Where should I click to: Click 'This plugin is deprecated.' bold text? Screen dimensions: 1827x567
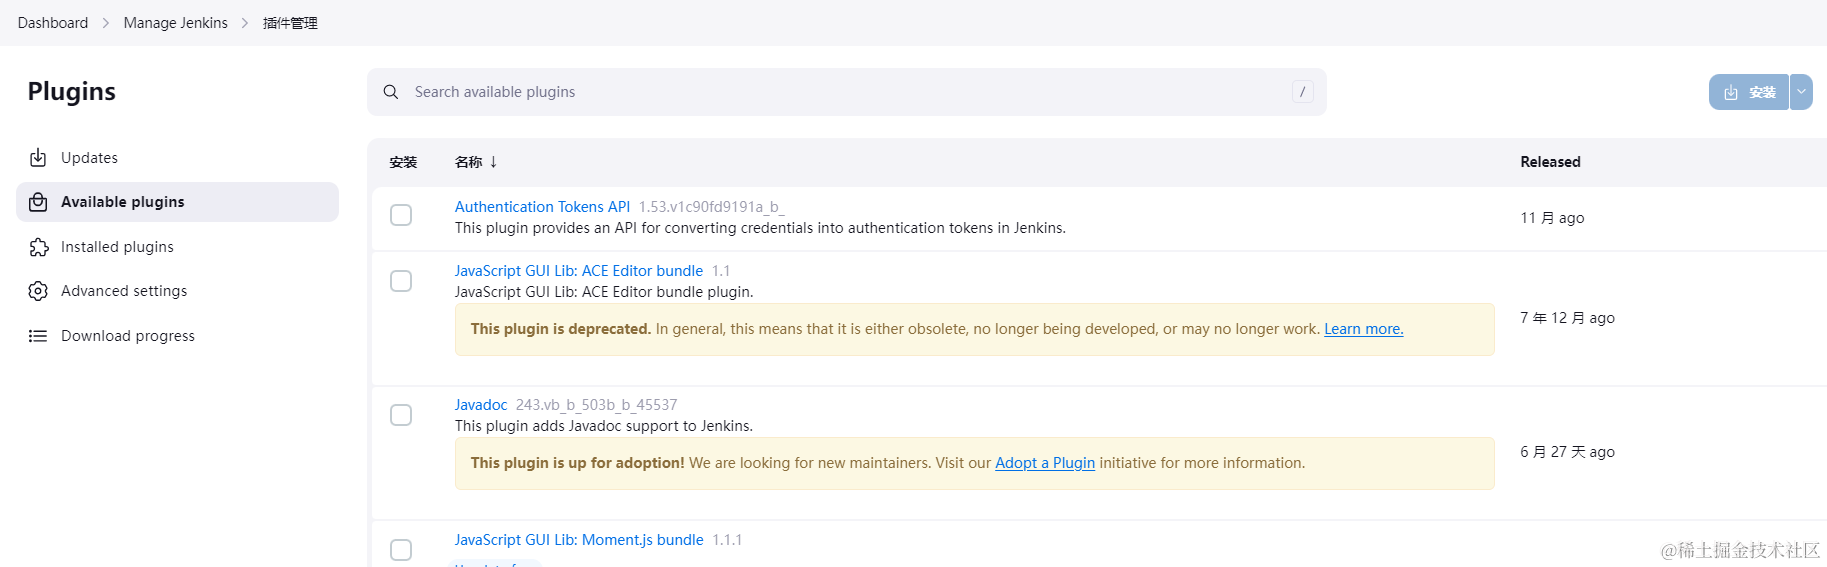tap(561, 329)
